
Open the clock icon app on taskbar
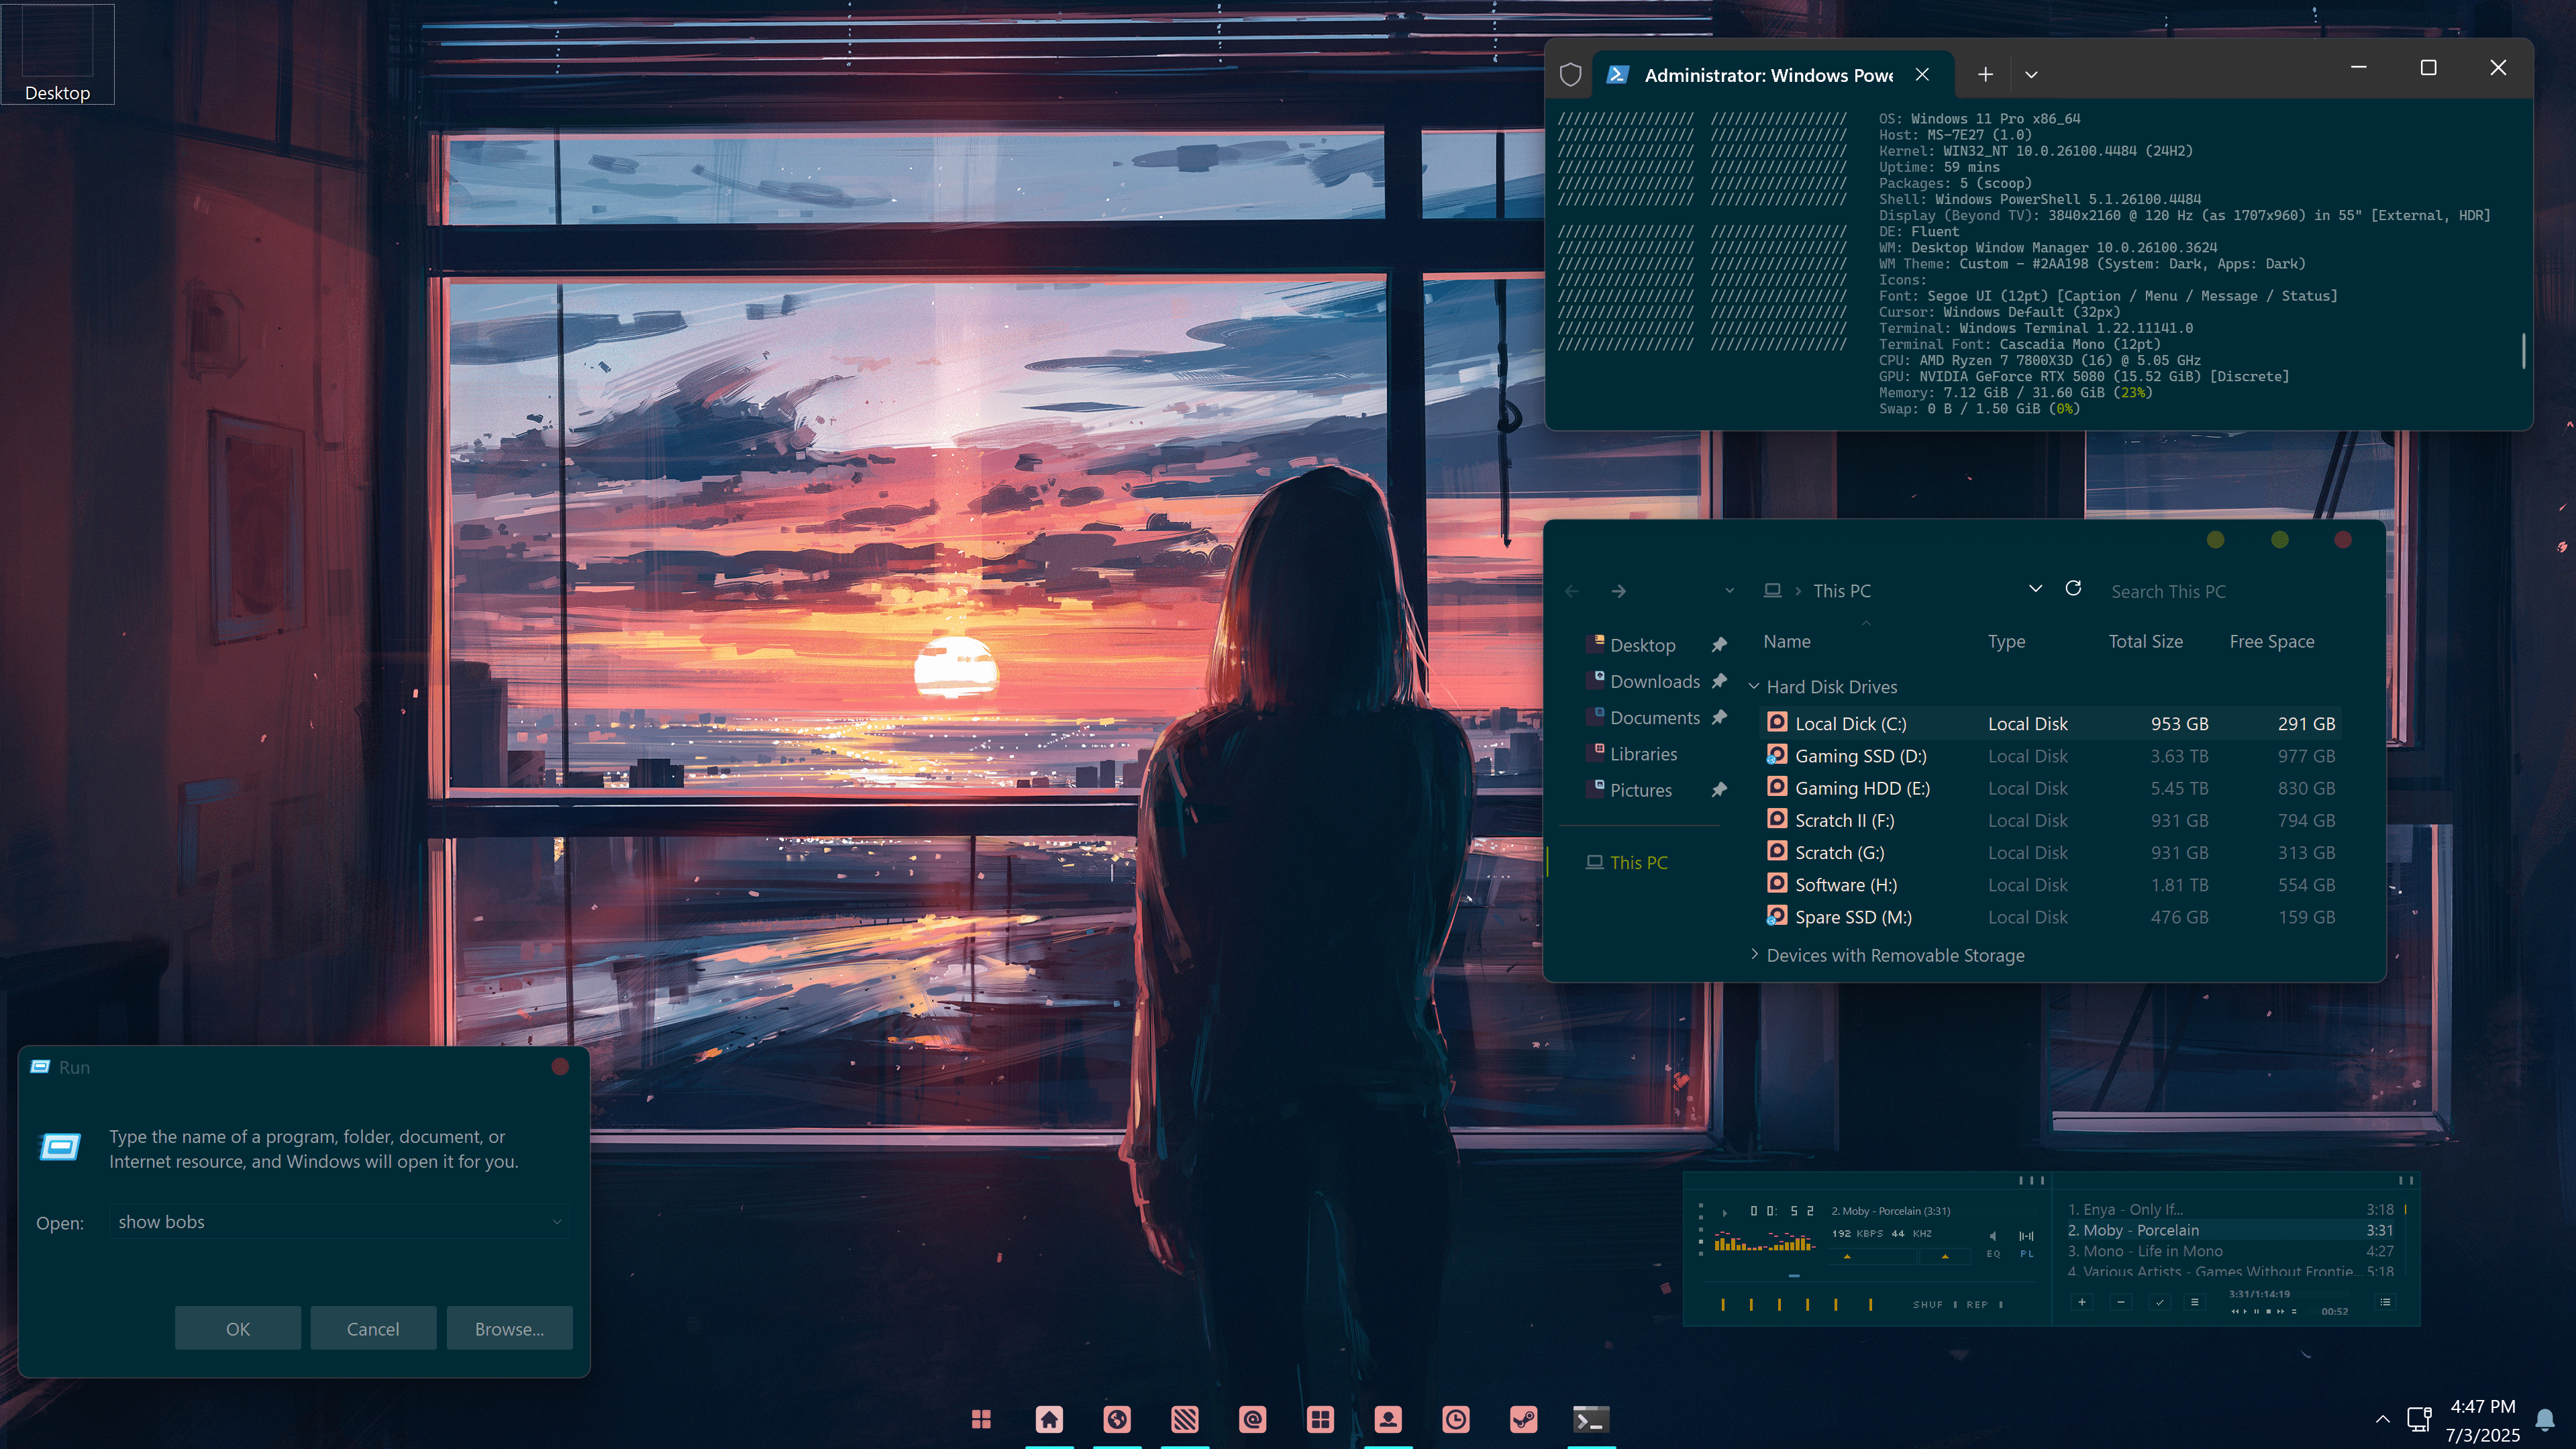(1456, 1419)
